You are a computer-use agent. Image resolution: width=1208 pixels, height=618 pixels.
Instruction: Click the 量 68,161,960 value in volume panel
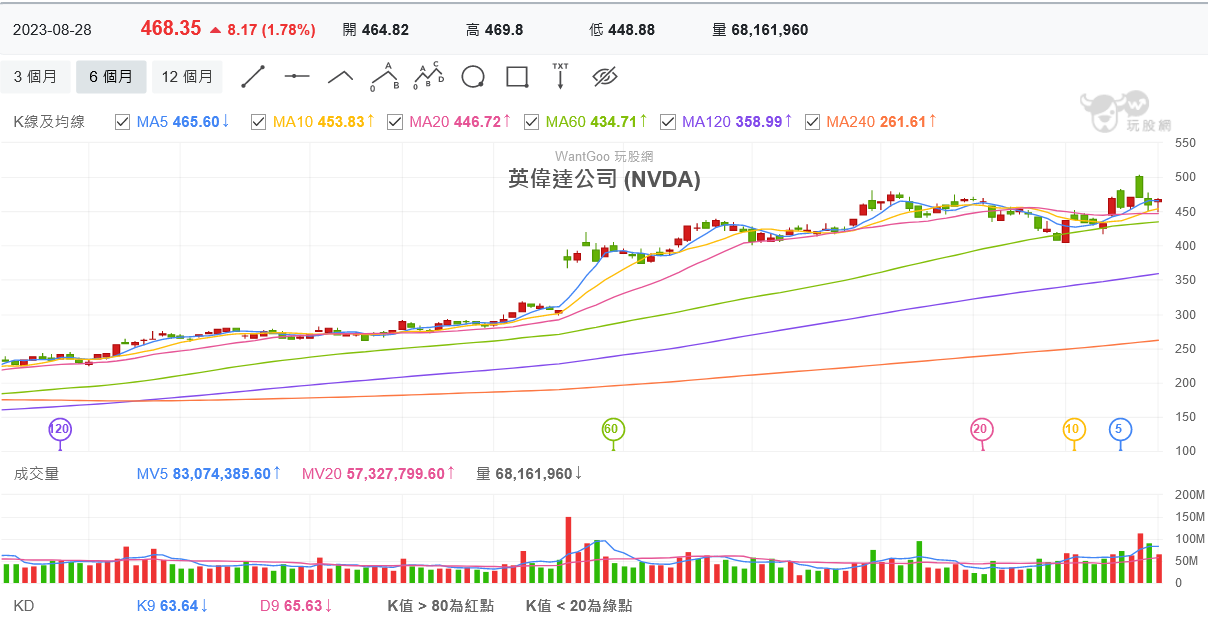coord(529,473)
